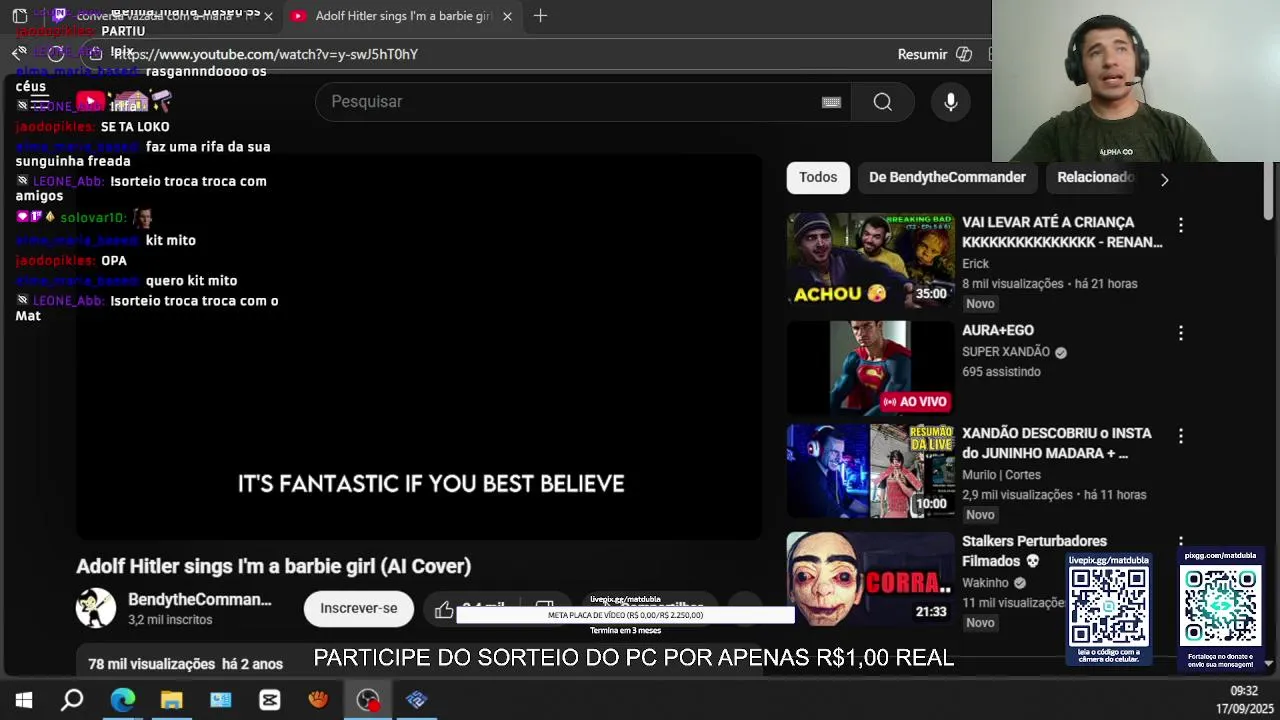Viewport: 1280px width, 720px height.
Task: Open options menu for 'VAI LEVAR ATÉ A CRIANÇA'
Action: pos(1181,225)
